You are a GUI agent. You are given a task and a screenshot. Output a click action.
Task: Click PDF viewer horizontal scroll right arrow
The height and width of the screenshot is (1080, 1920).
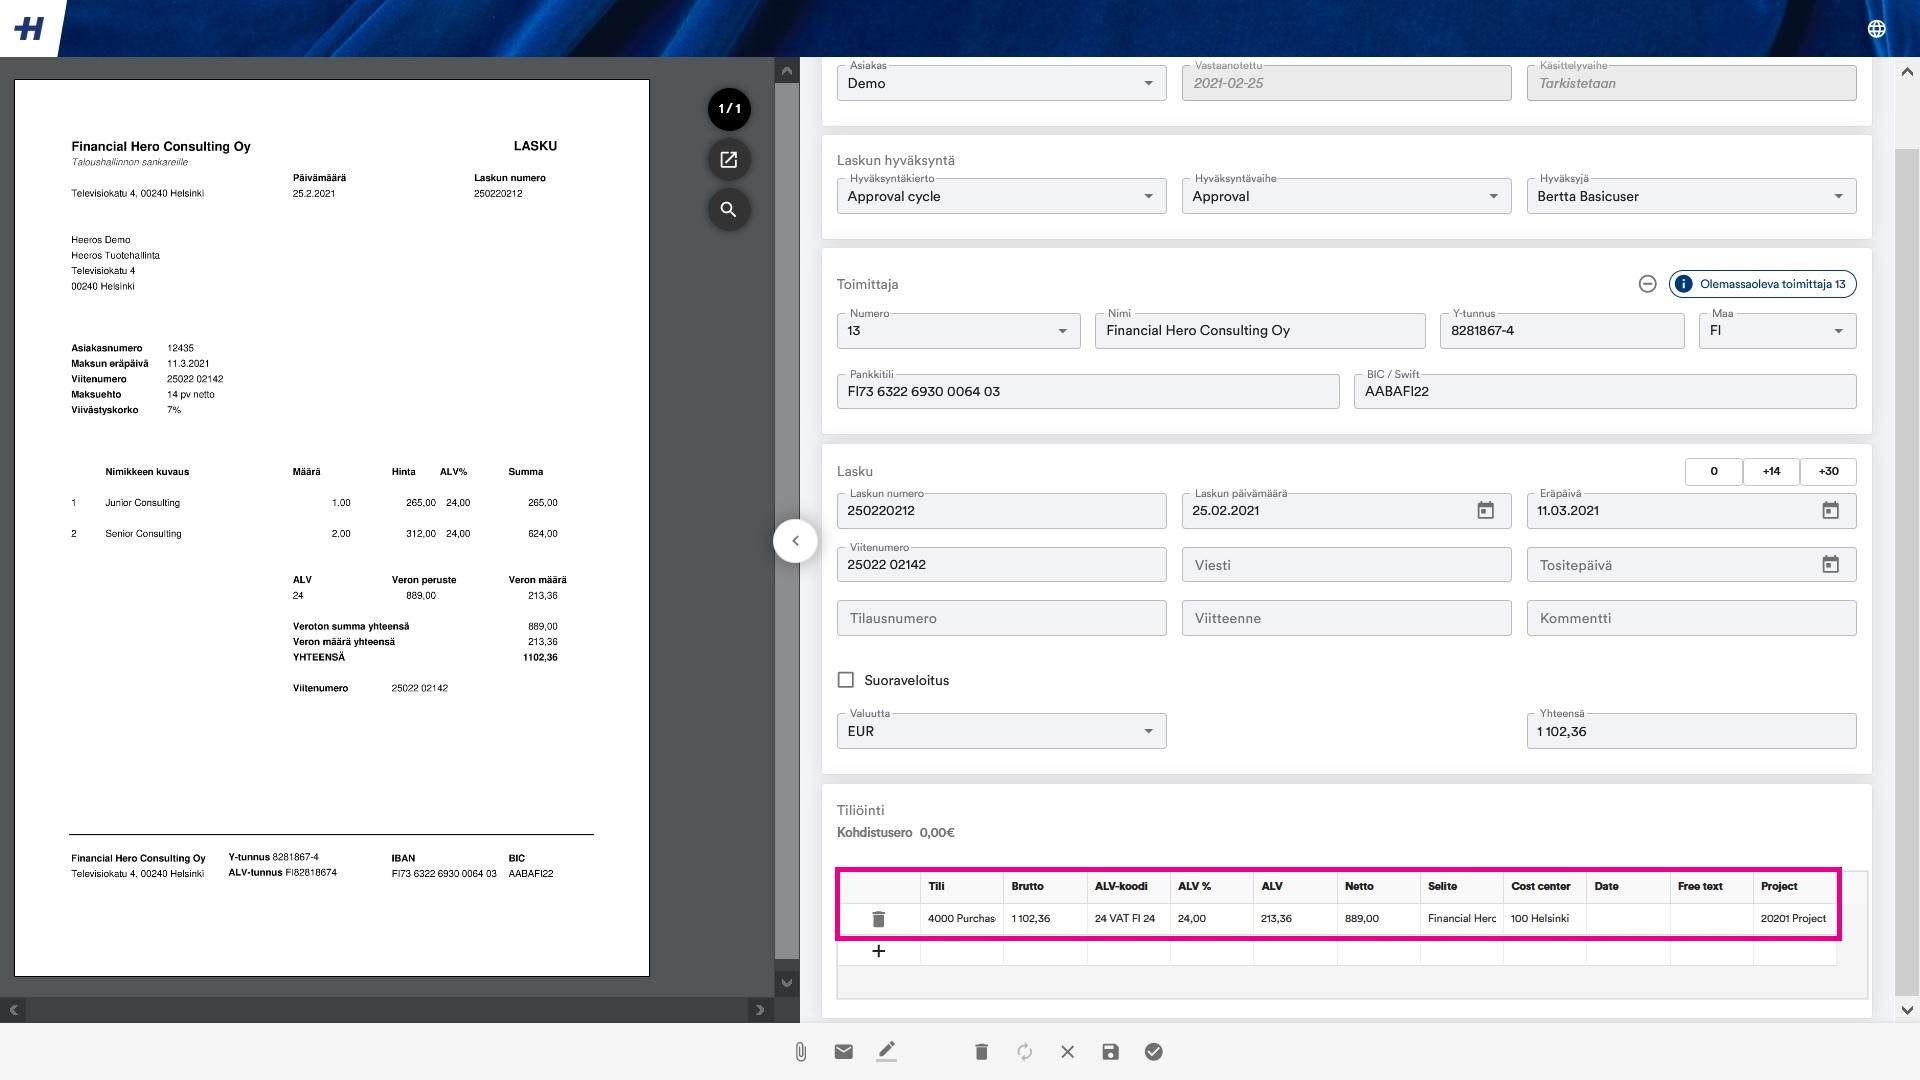point(760,1010)
